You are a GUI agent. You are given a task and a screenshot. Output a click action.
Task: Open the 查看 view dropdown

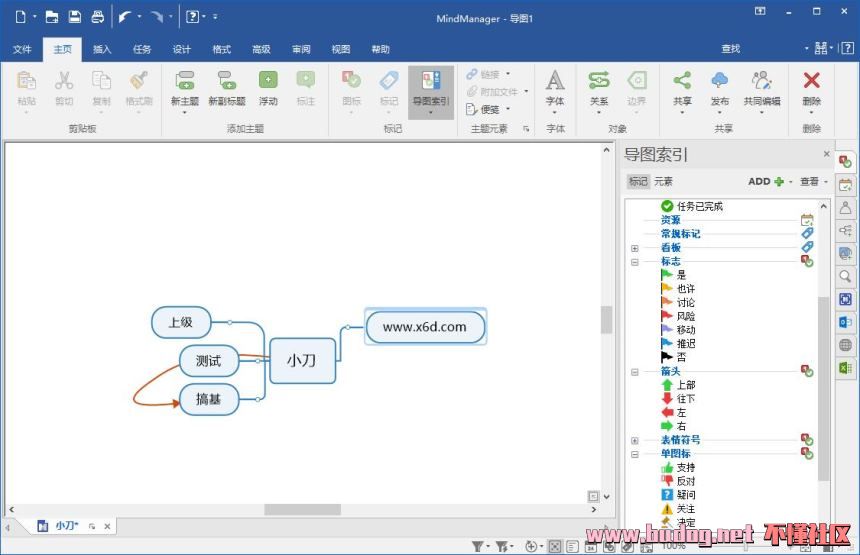tap(813, 182)
